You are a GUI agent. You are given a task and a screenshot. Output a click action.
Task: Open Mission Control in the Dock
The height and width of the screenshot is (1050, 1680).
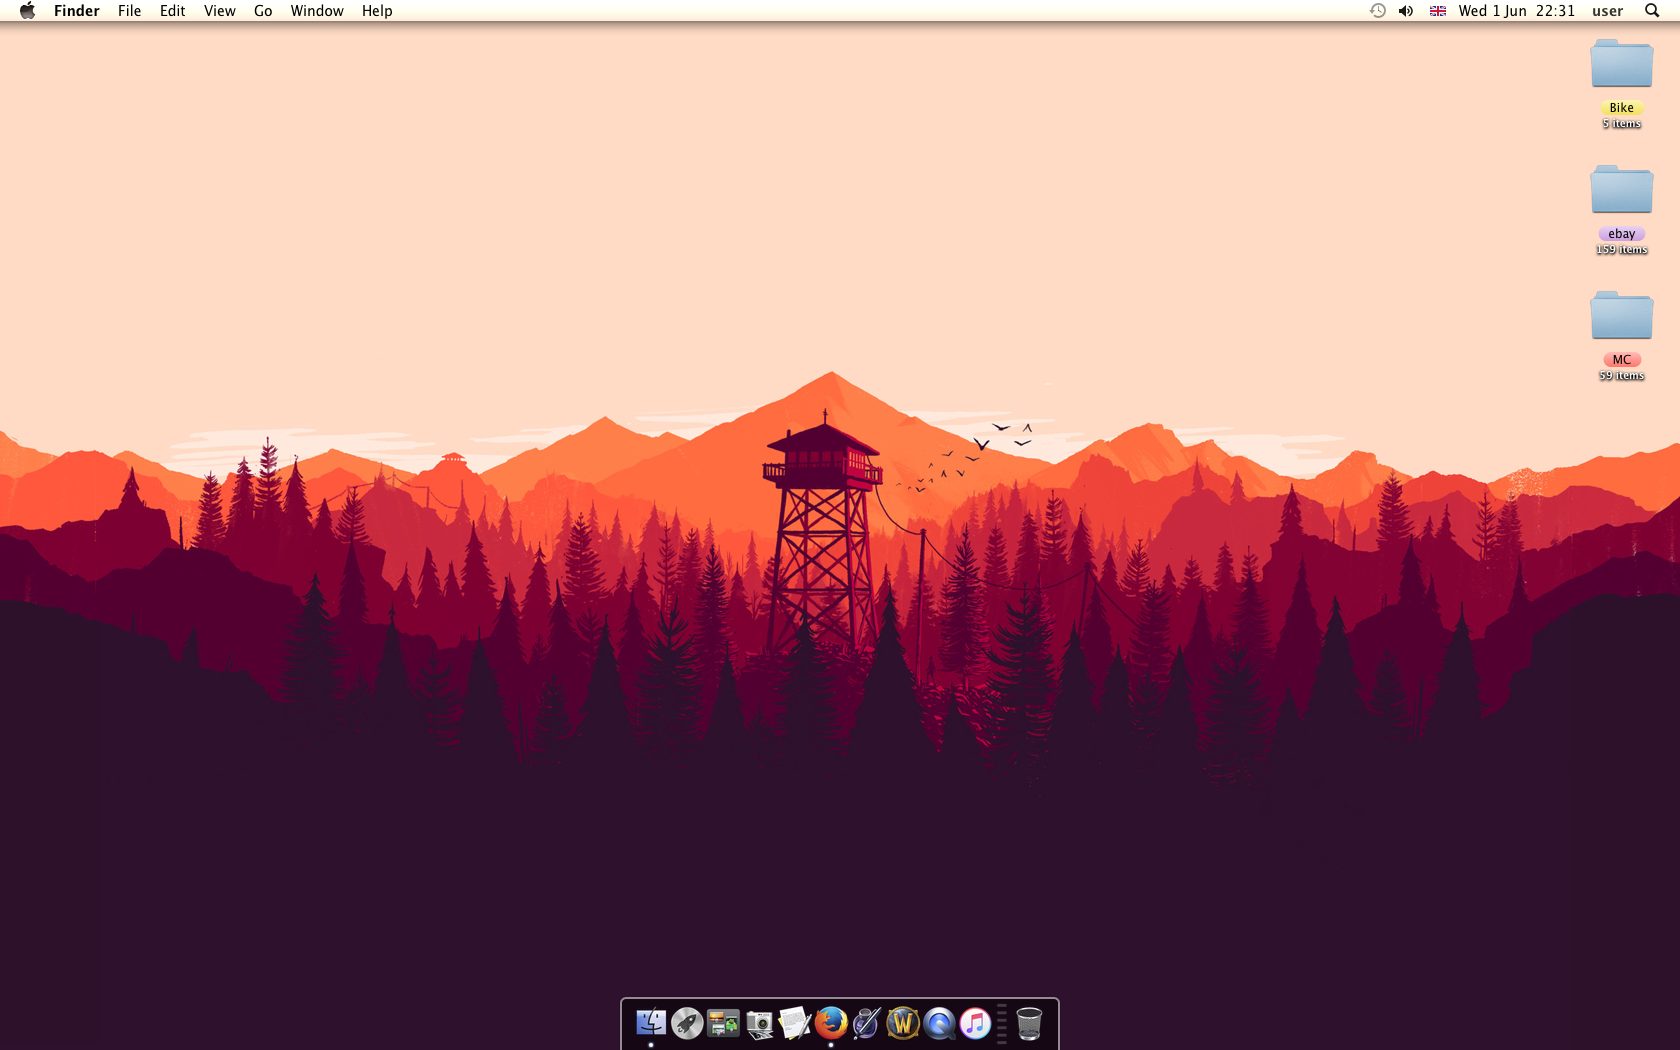click(x=723, y=1023)
